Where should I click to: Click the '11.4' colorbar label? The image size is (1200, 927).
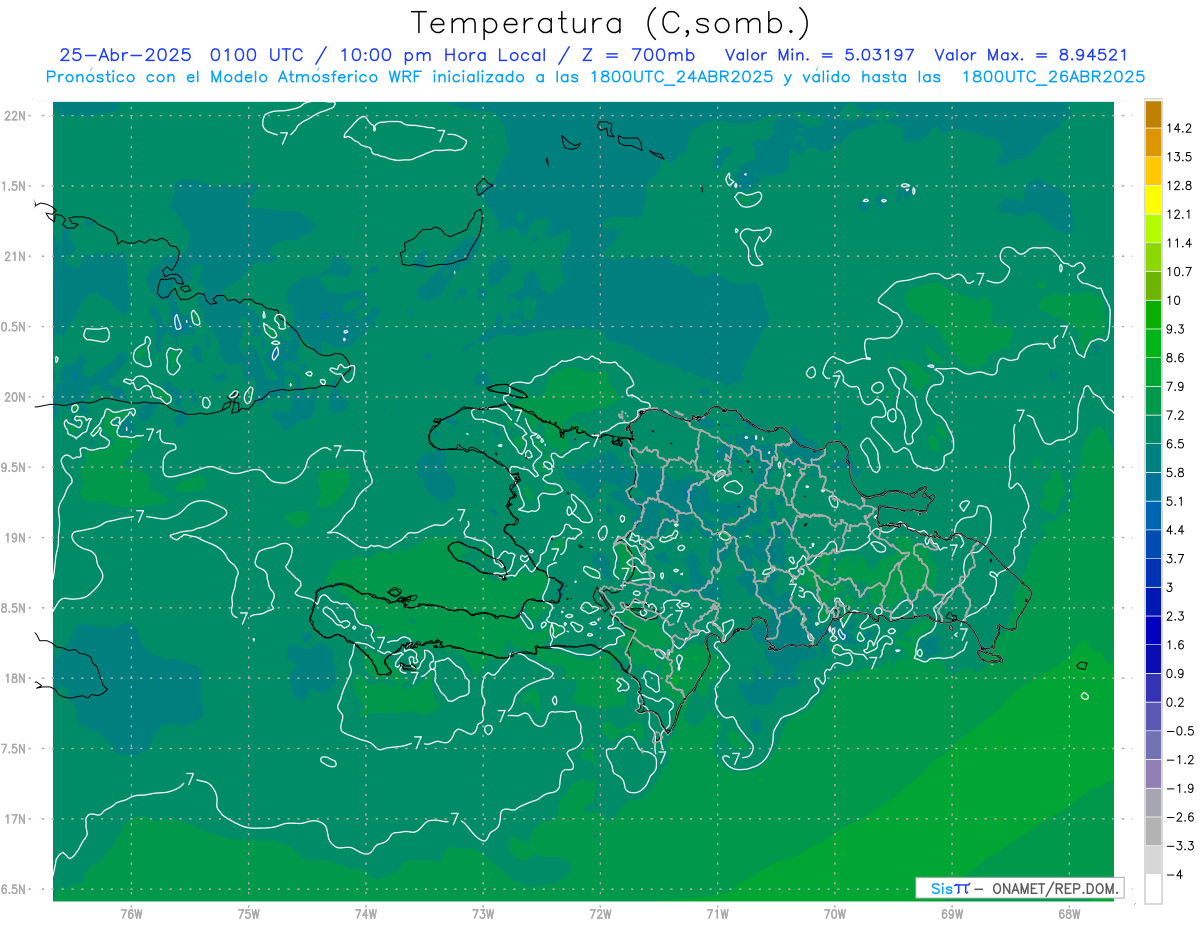click(1179, 243)
